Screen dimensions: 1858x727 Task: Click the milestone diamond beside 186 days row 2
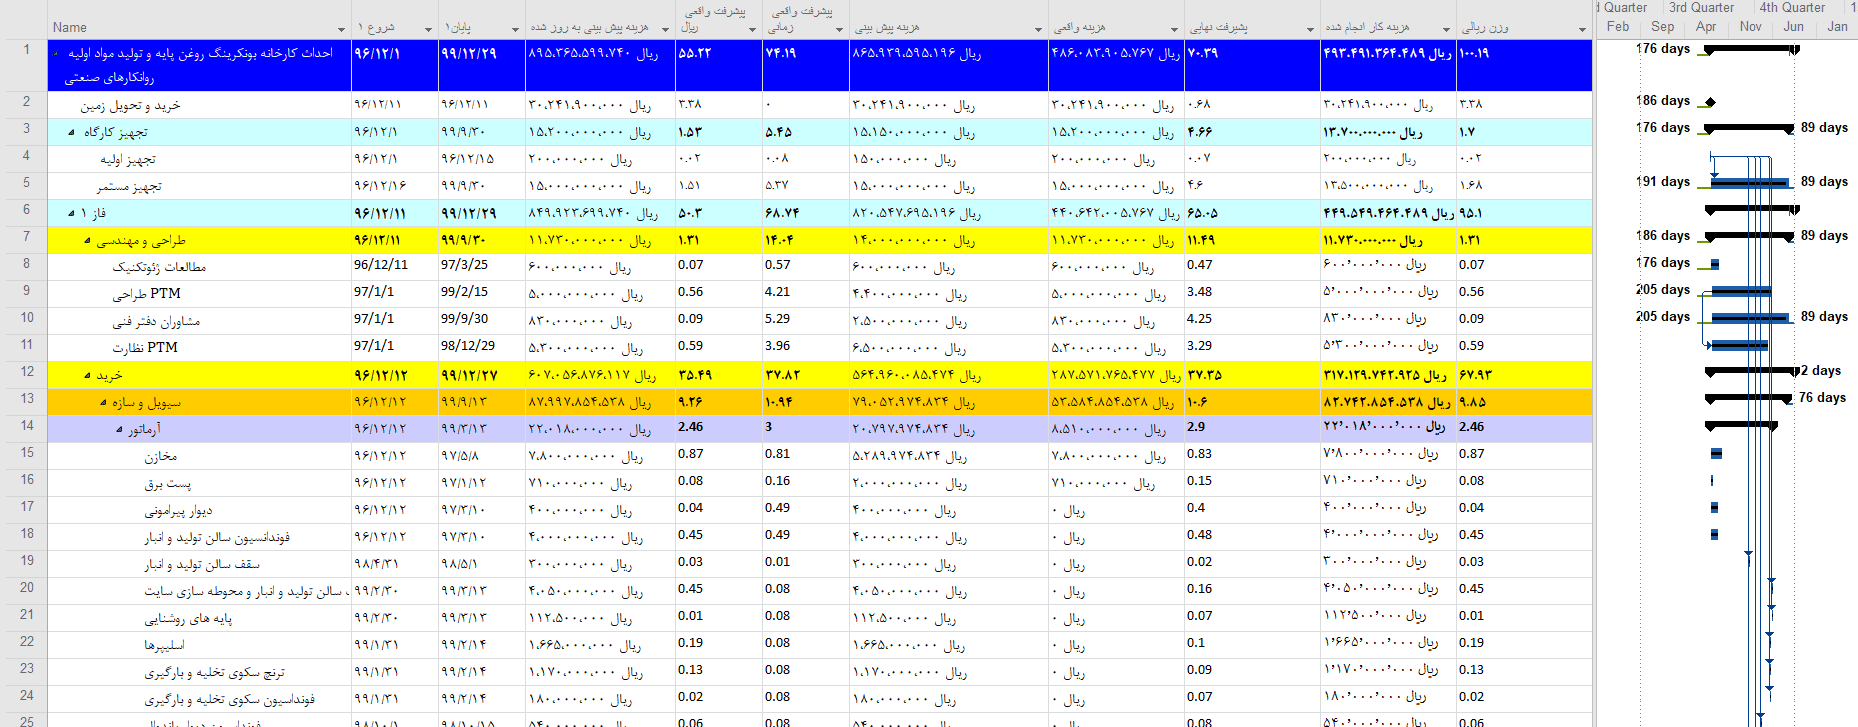pos(1710,102)
